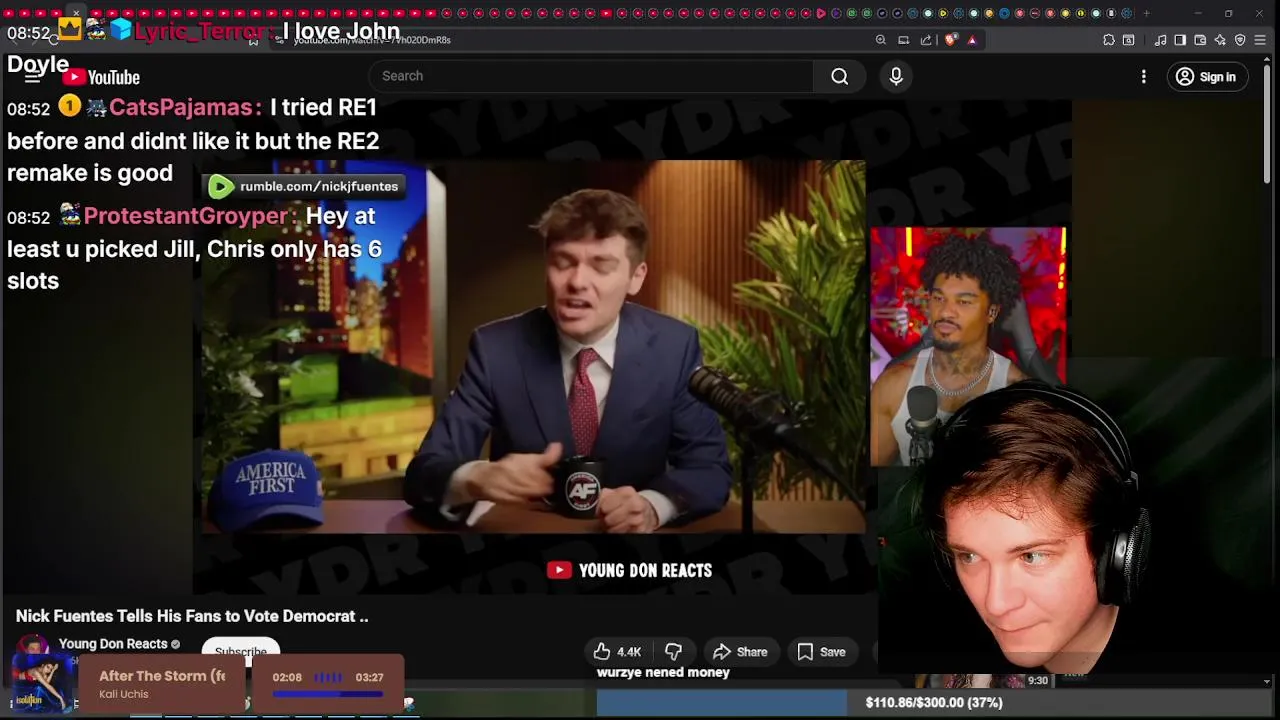Click the Kali Uchis artist name
The image size is (1280, 720).
124,694
